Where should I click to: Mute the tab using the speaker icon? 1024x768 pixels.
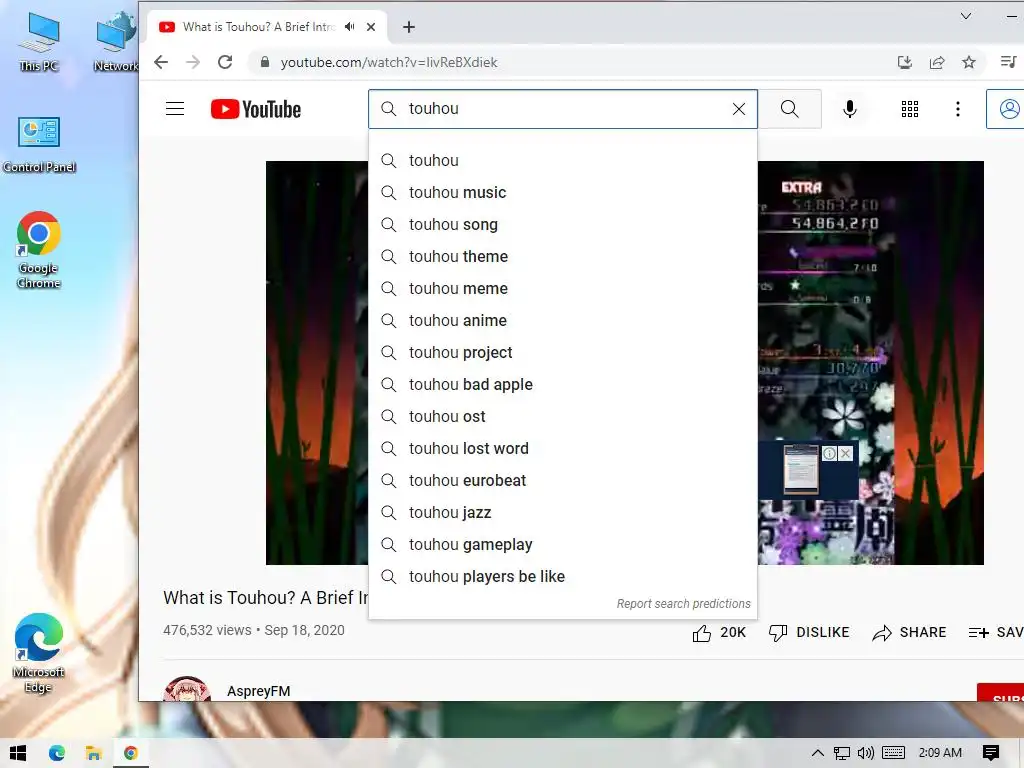pyautogui.click(x=350, y=27)
